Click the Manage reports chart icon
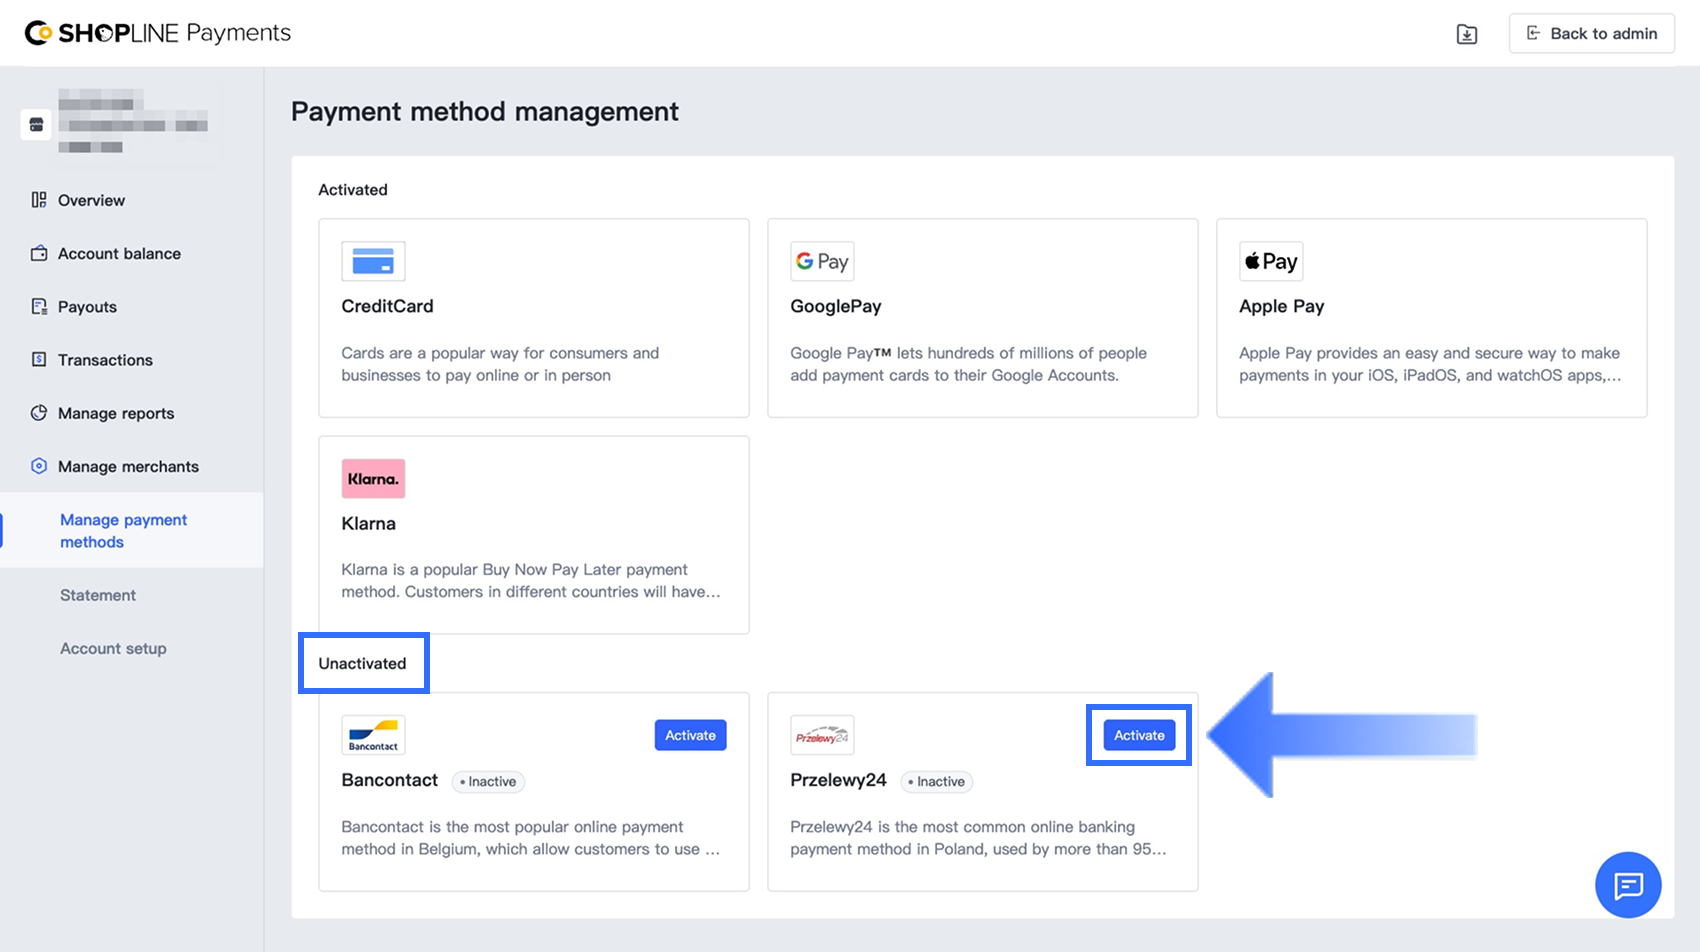Screen dimensions: 1700x952 39,413
